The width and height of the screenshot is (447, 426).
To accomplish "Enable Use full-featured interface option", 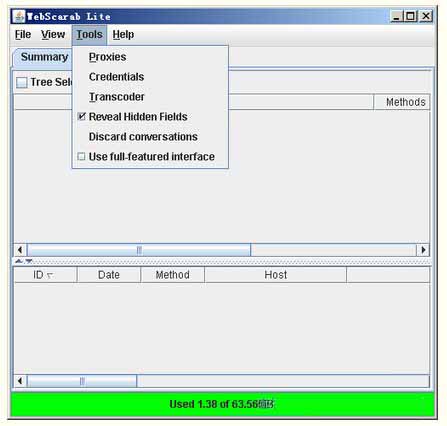I will pyautogui.click(x=146, y=156).
